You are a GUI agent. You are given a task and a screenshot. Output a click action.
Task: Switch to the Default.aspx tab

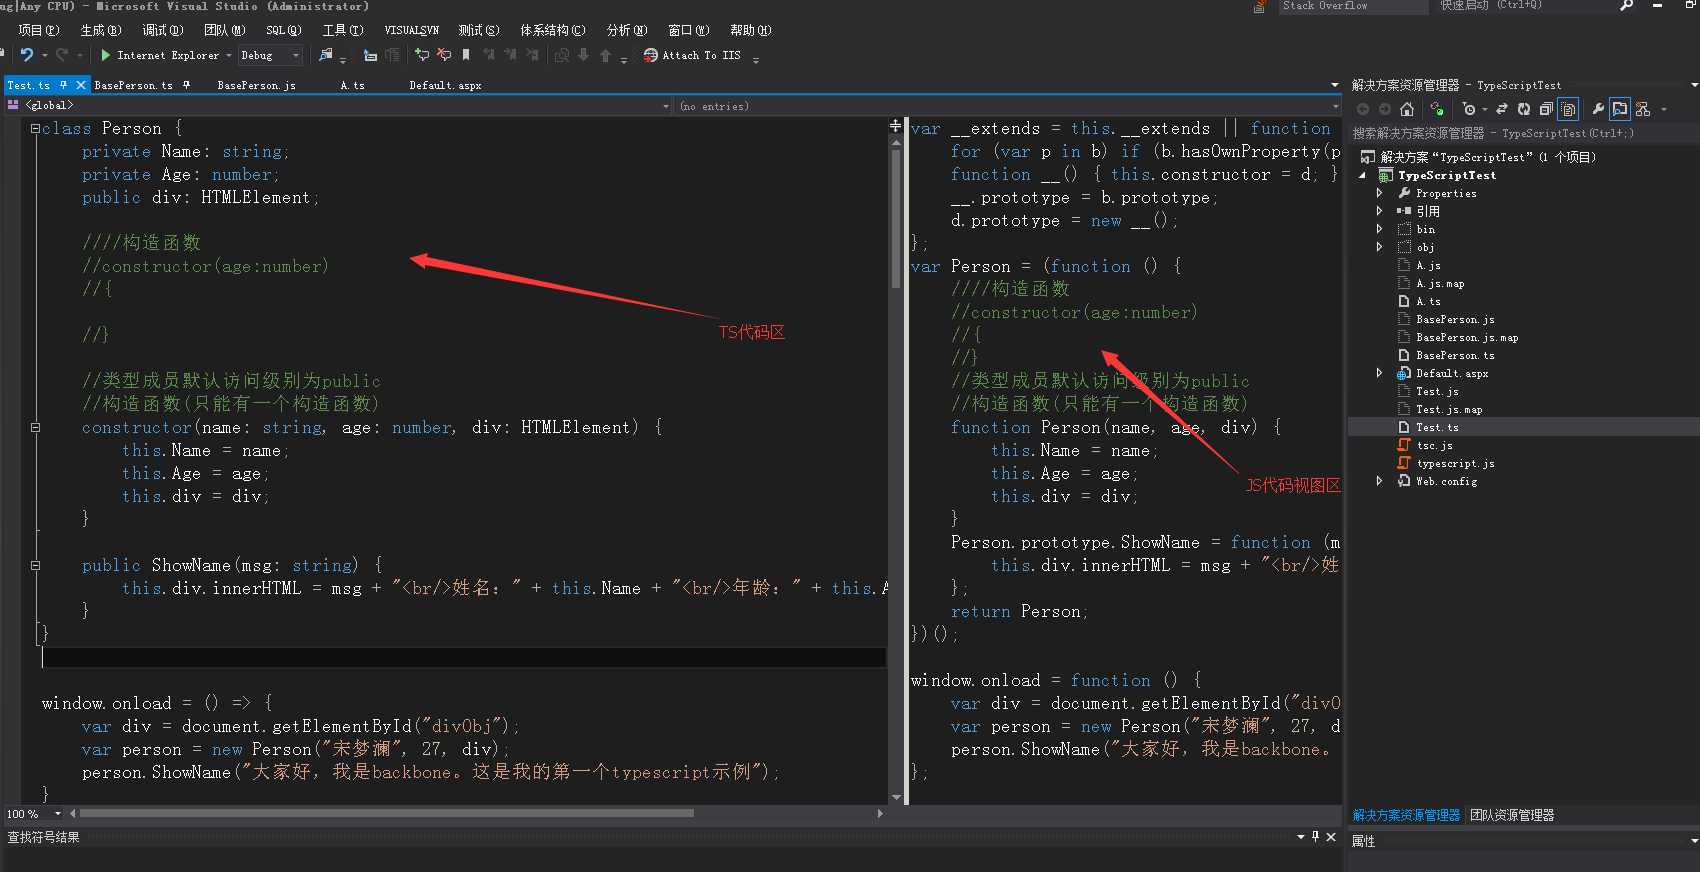tap(445, 85)
